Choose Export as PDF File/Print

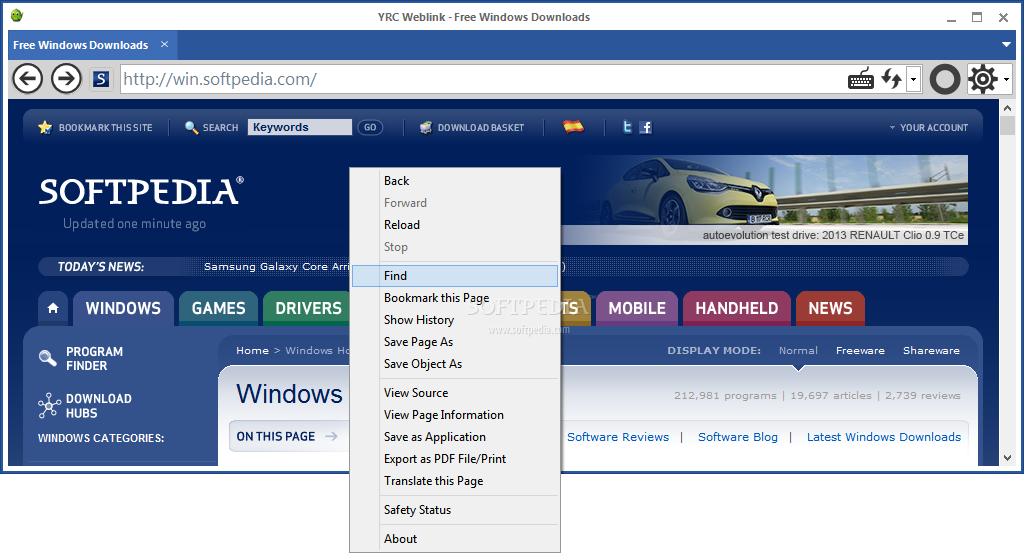point(455,459)
